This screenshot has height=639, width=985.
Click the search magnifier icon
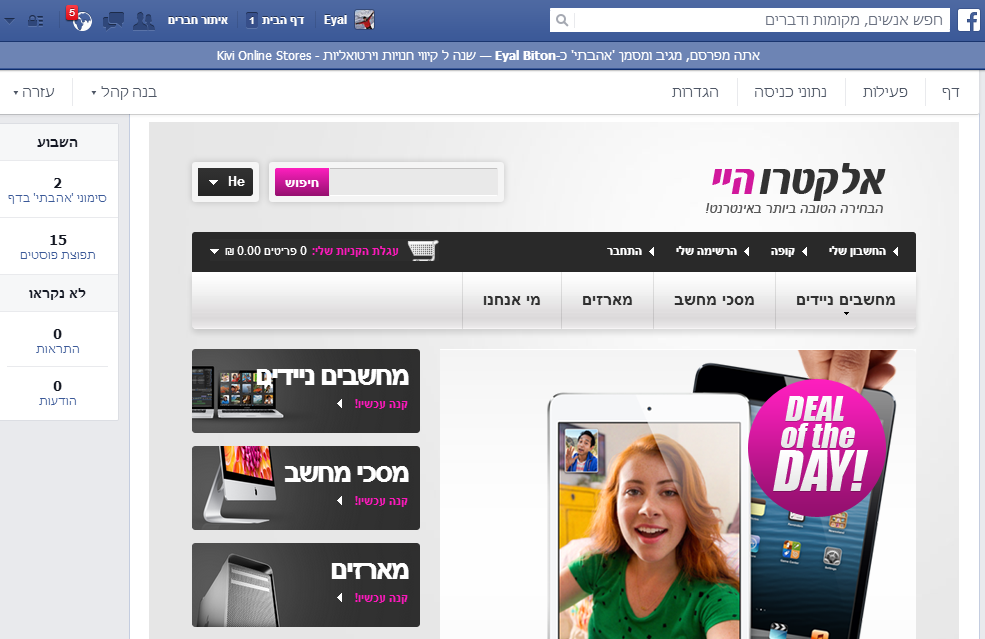562,20
